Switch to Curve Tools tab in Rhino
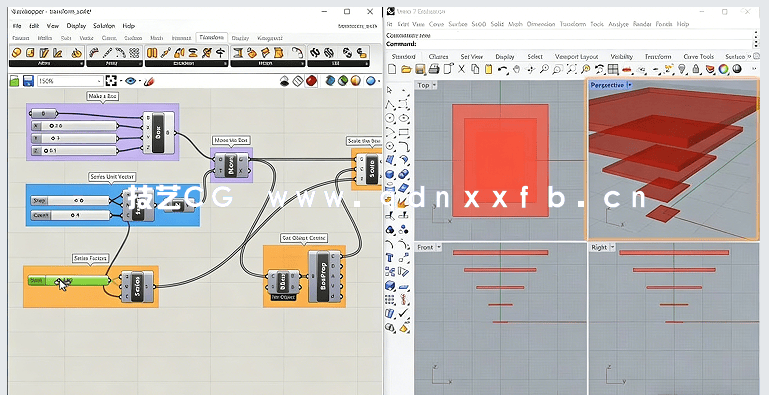This screenshot has width=769, height=395. click(x=698, y=56)
